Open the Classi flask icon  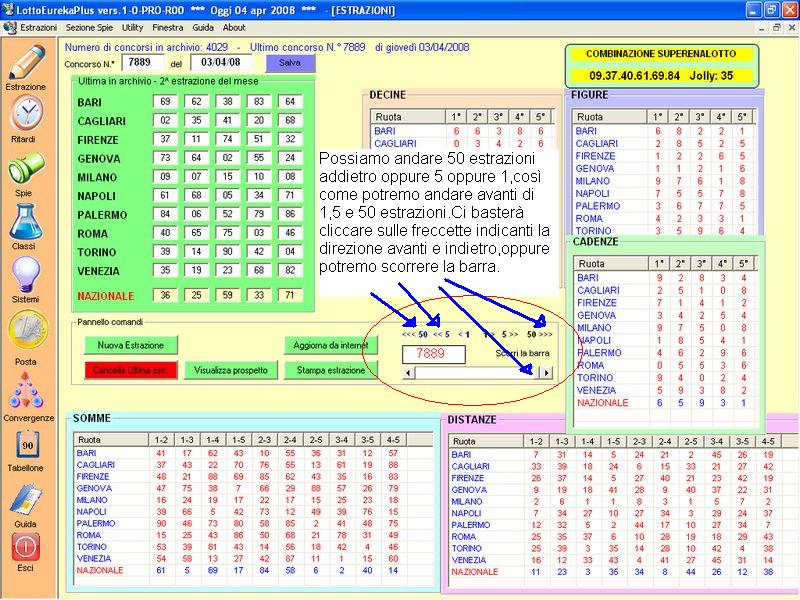click(25, 221)
